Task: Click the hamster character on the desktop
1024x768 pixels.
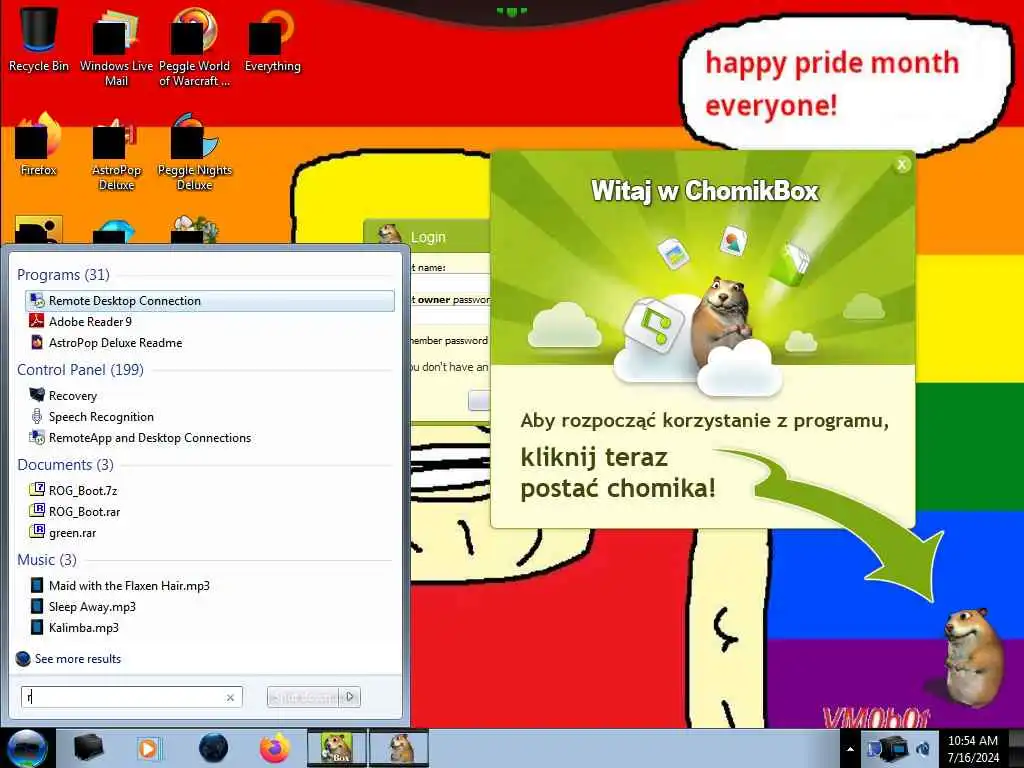Action: tap(972, 656)
